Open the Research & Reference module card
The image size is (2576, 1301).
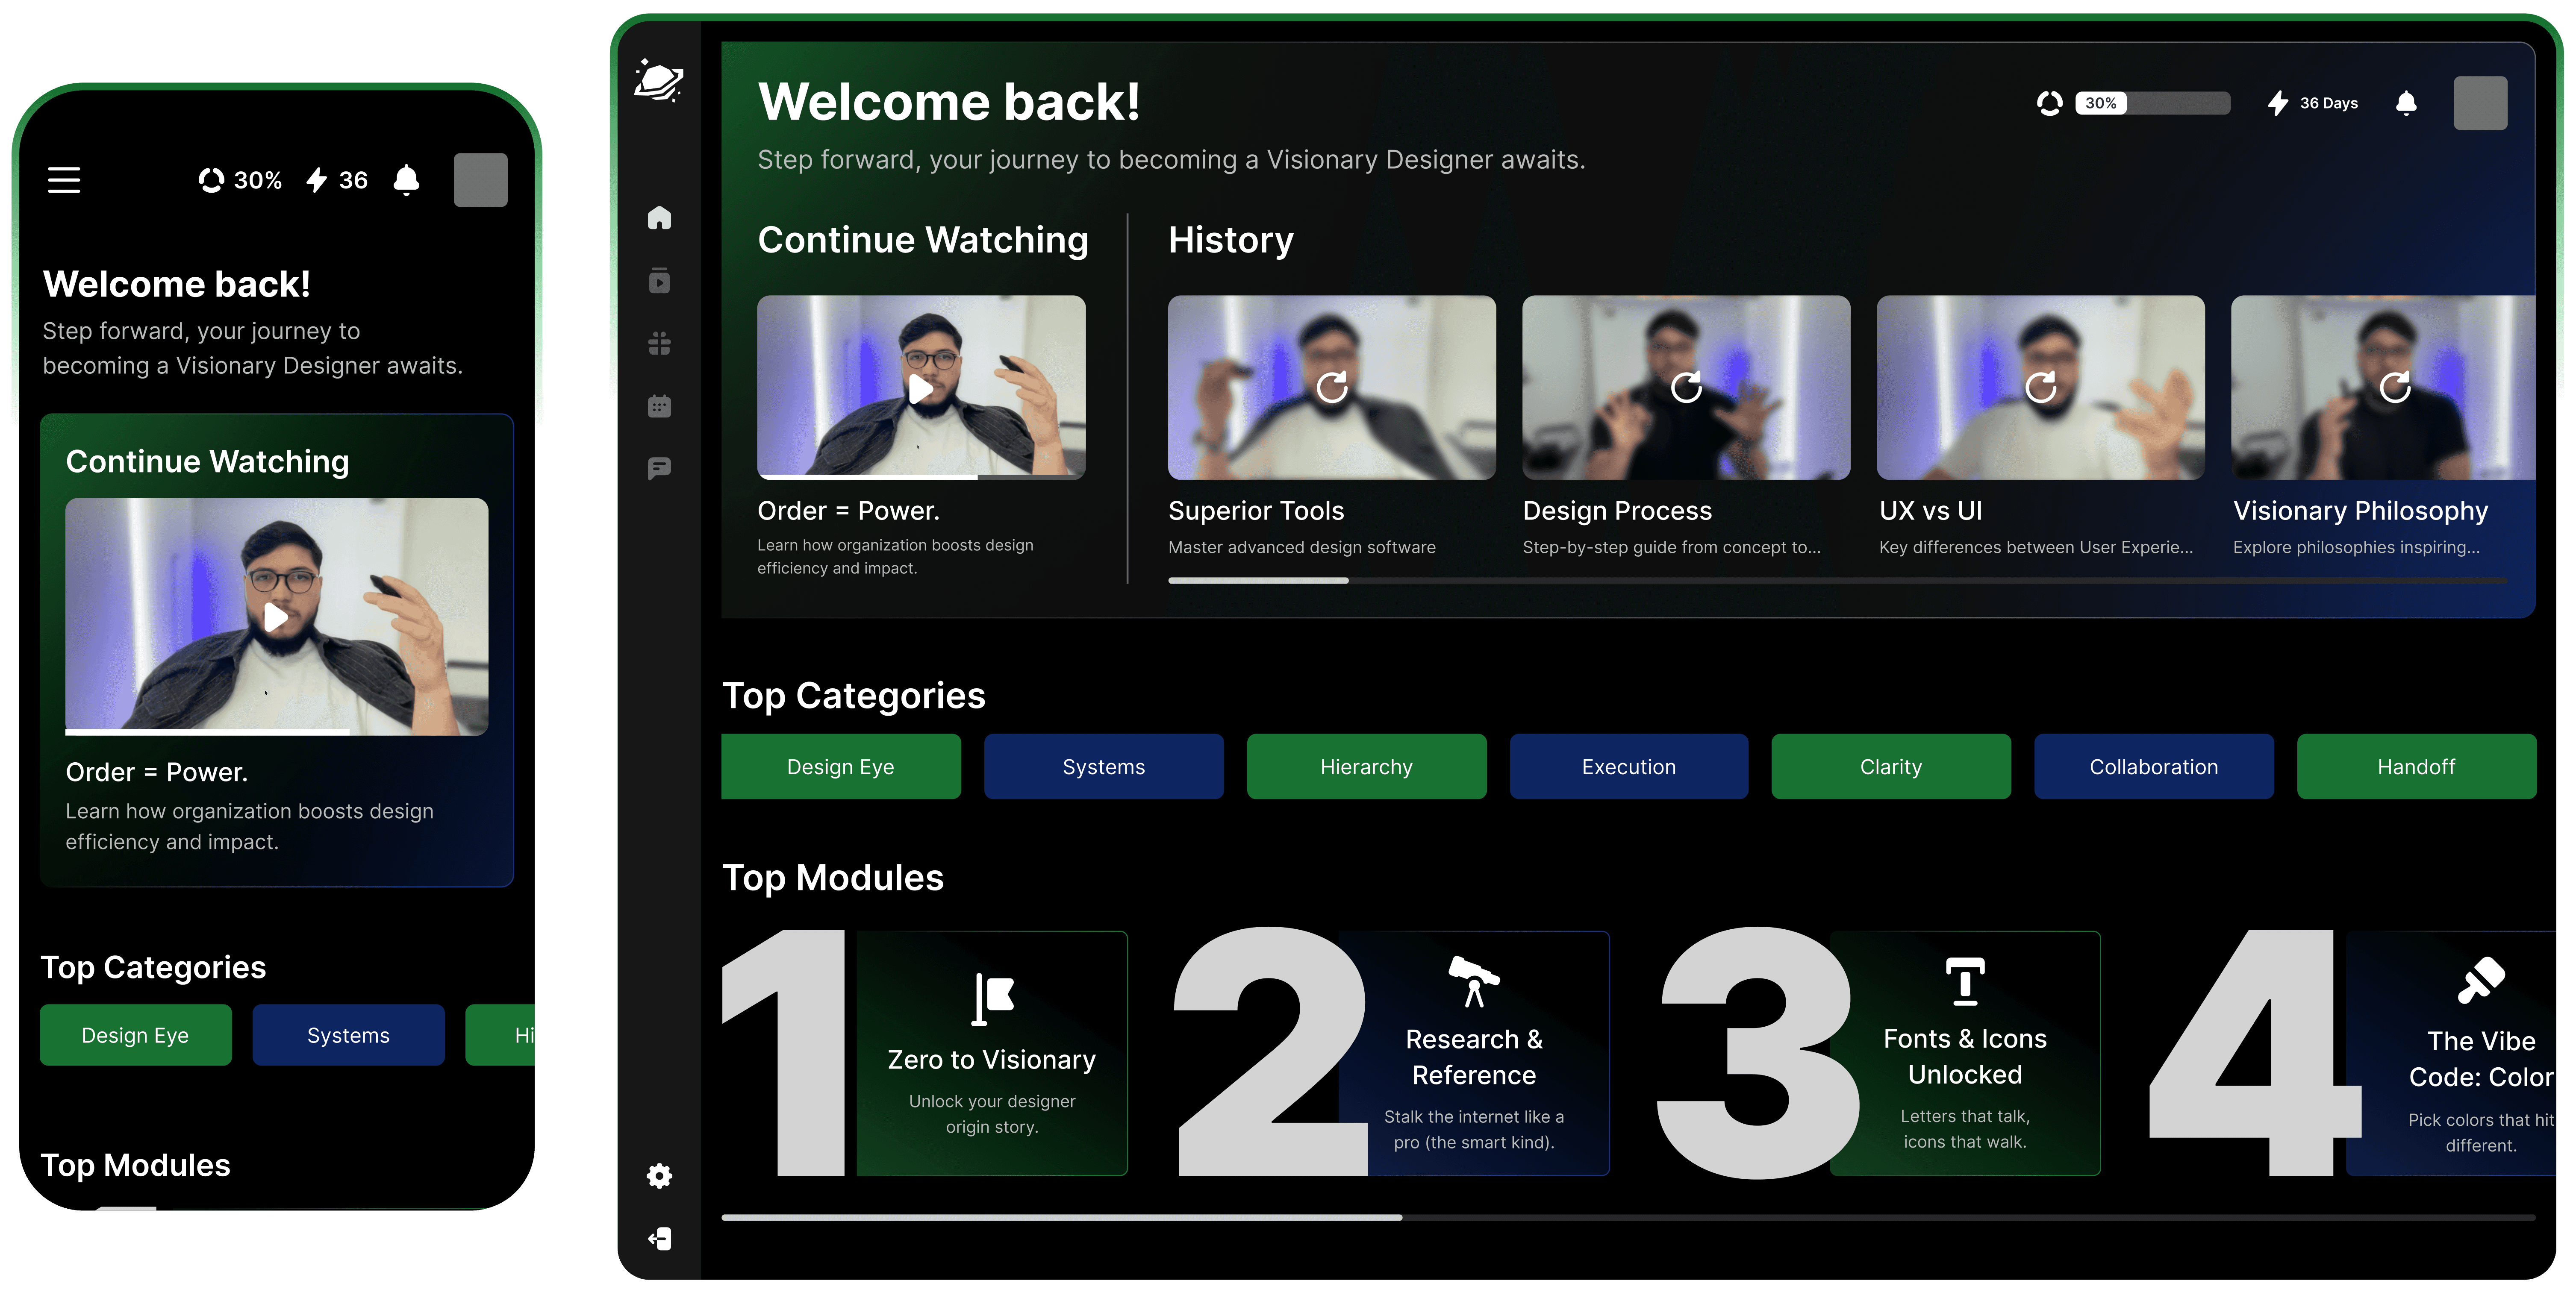click(x=1474, y=1053)
